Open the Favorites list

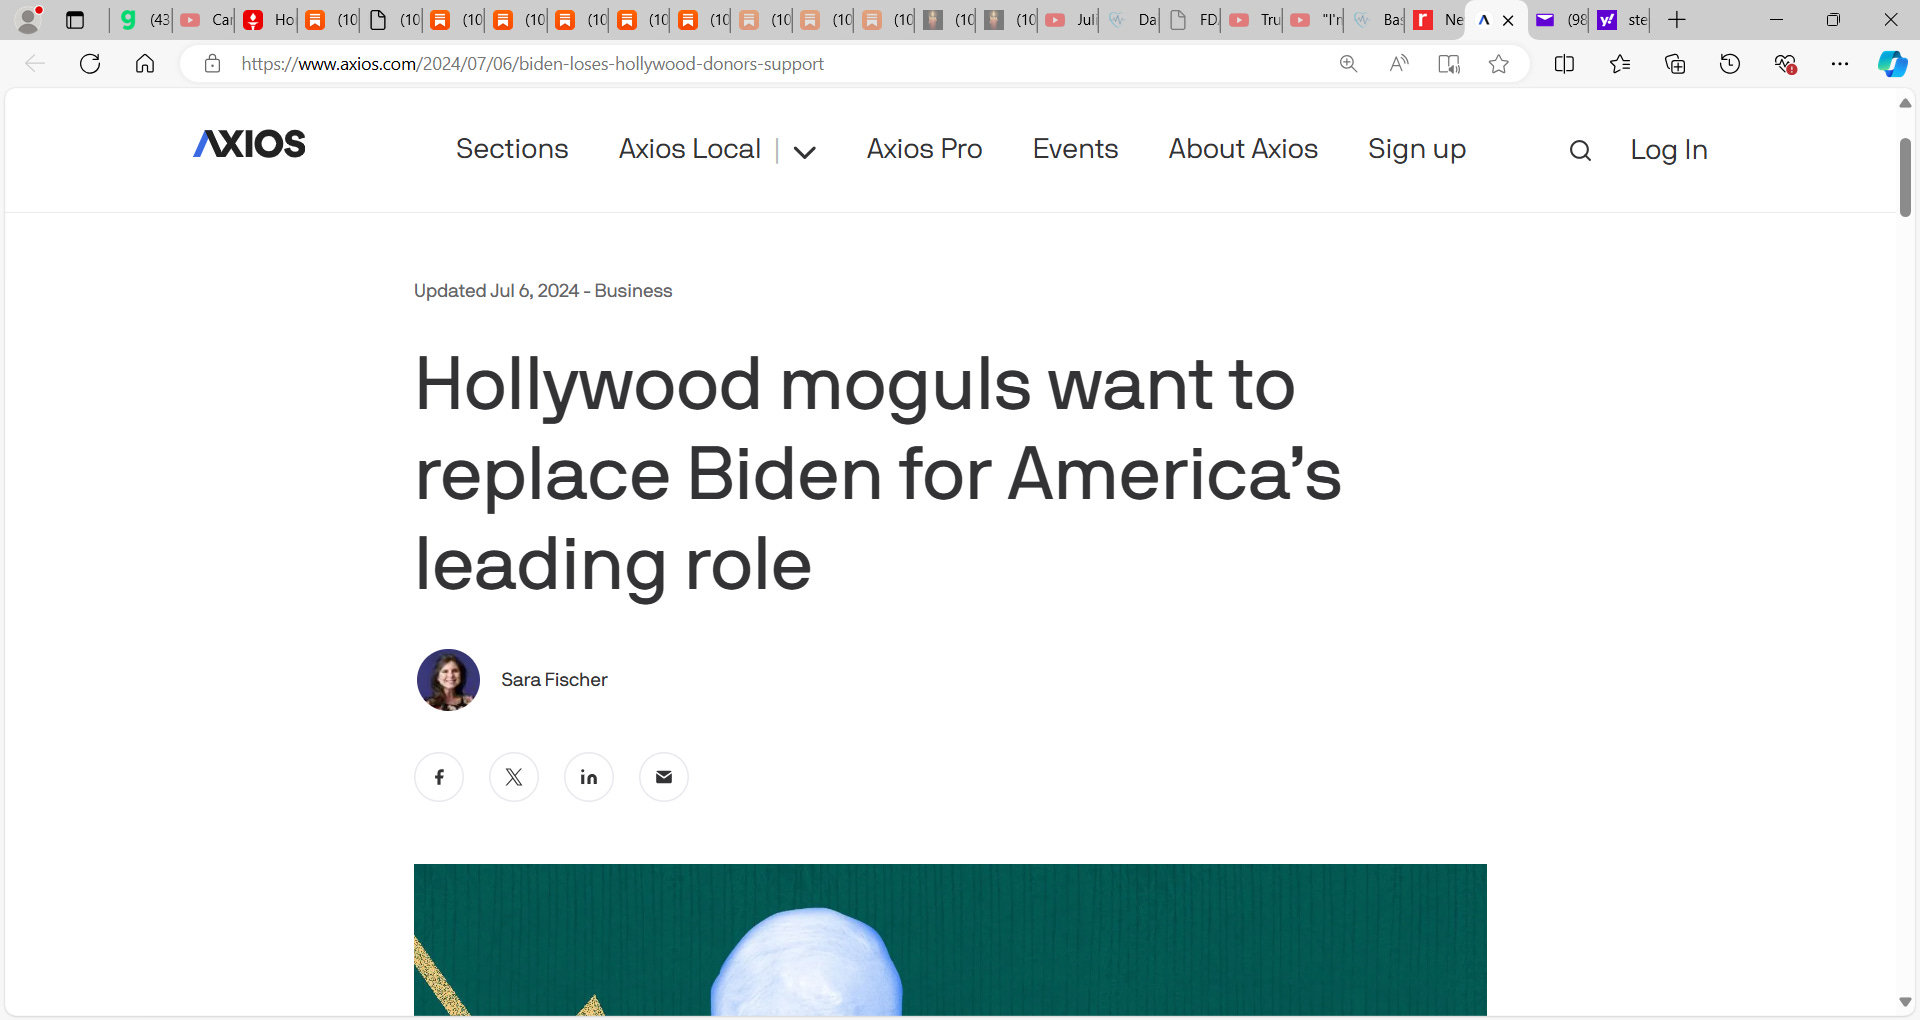click(x=1620, y=64)
